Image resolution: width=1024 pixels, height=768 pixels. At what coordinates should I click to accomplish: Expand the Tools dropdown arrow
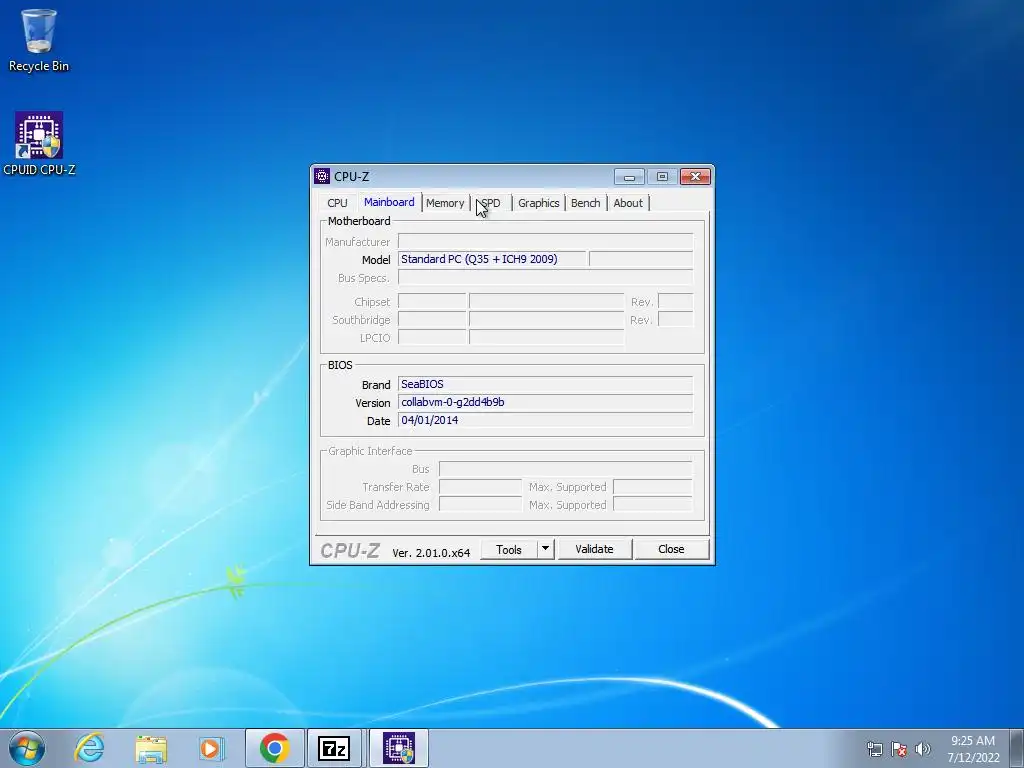pos(545,549)
